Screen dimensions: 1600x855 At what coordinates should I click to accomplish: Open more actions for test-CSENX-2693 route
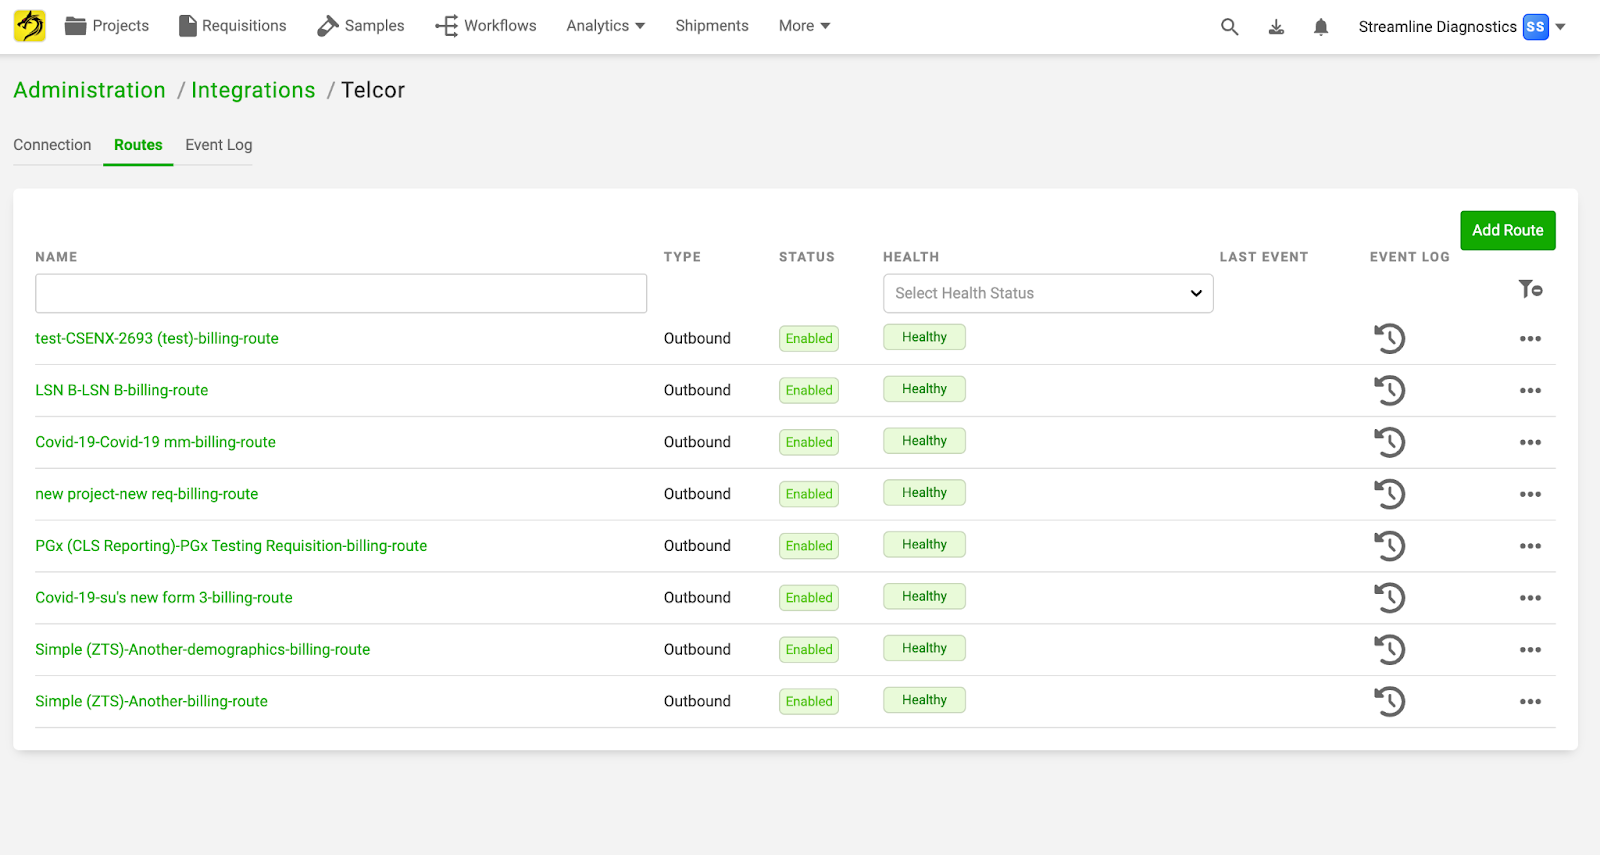point(1530,339)
